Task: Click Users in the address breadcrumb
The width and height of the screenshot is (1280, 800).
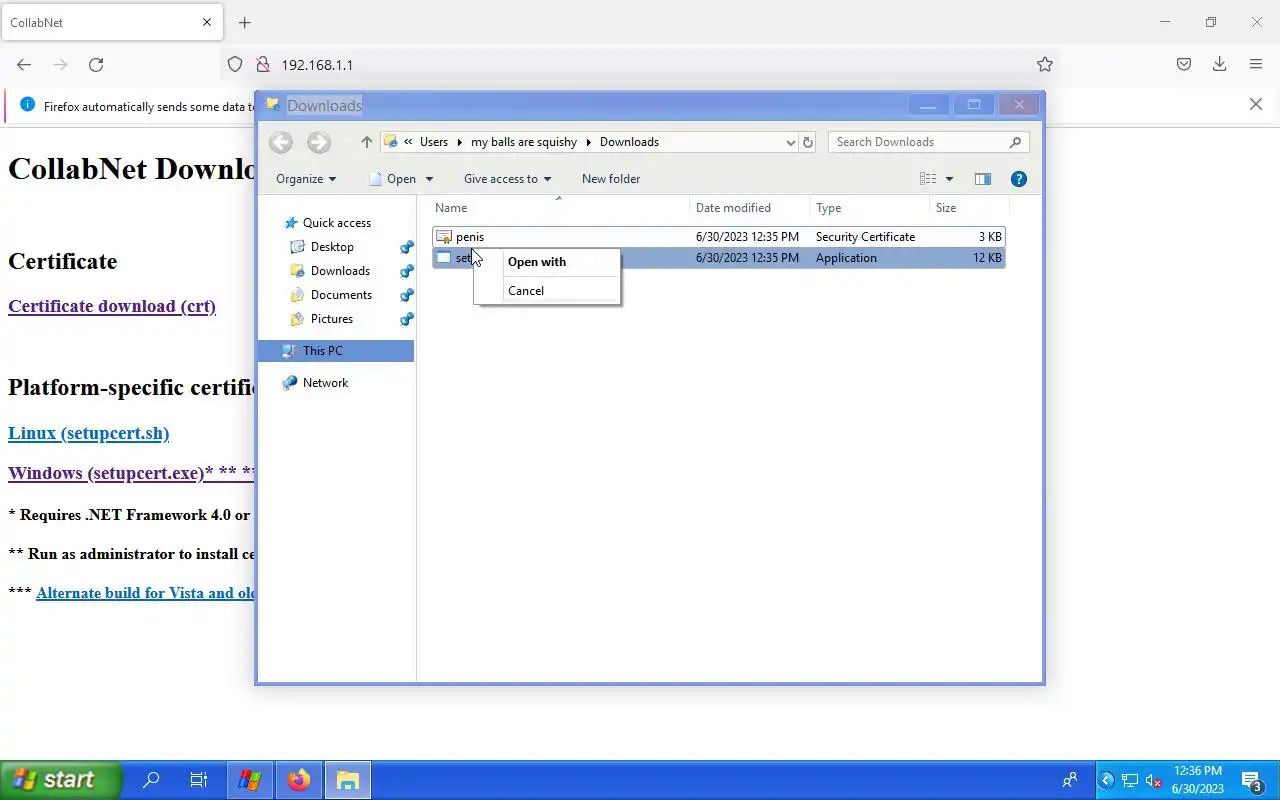Action: pos(434,142)
